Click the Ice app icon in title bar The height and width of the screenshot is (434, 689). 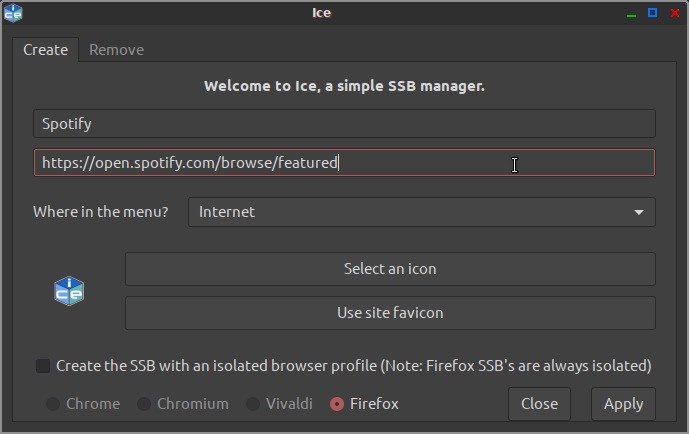pos(13,13)
